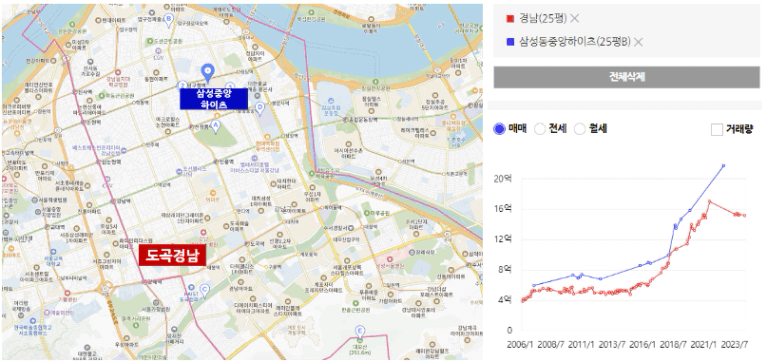The width and height of the screenshot is (767, 362).
Task: Remove 삼성동중앙하이츠(25평B) from comparison list
Action: [x=638, y=42]
